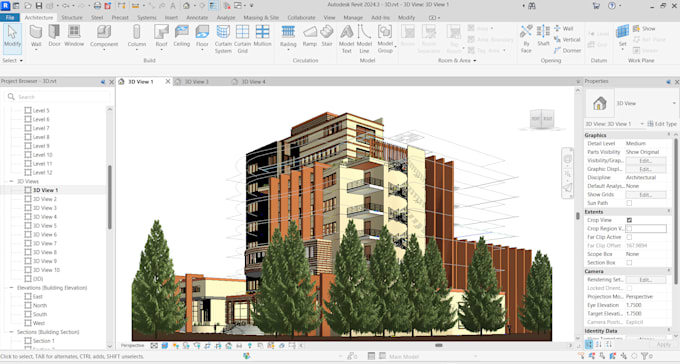Viewport: 680px width, 364px height.
Task: Click the Eye Elevation value field
Action: pyautogui.click(x=647, y=305)
